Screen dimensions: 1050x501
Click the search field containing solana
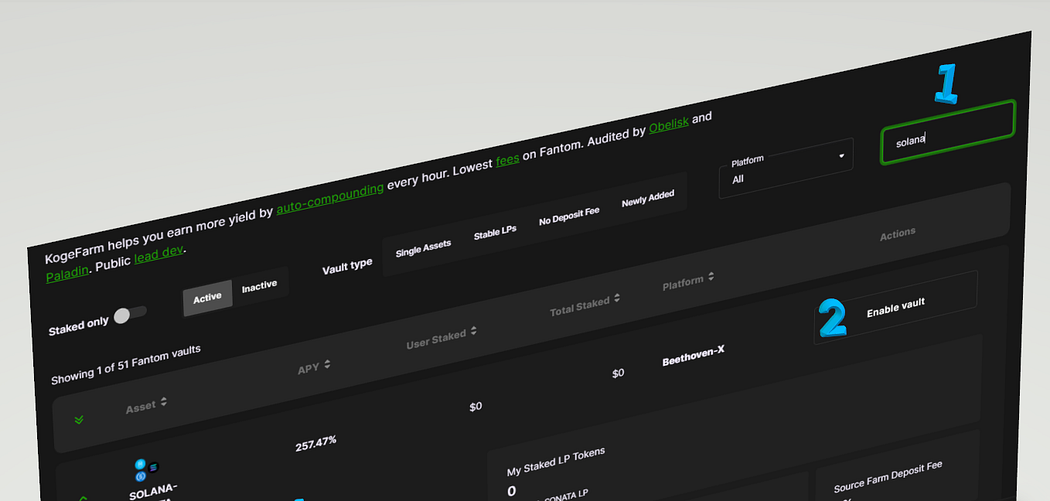[x=948, y=133]
